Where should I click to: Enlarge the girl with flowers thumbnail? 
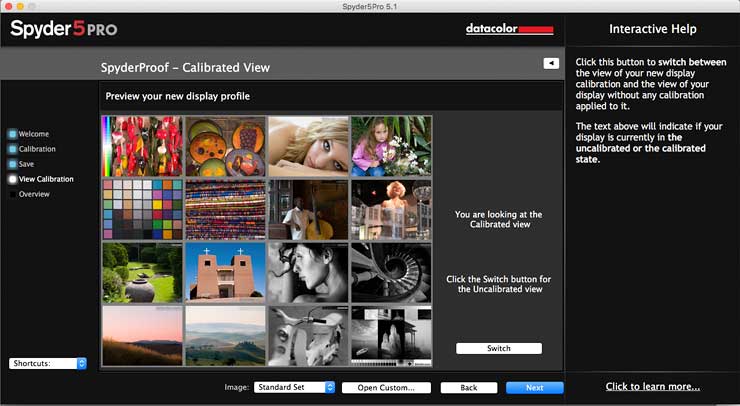pos(391,146)
